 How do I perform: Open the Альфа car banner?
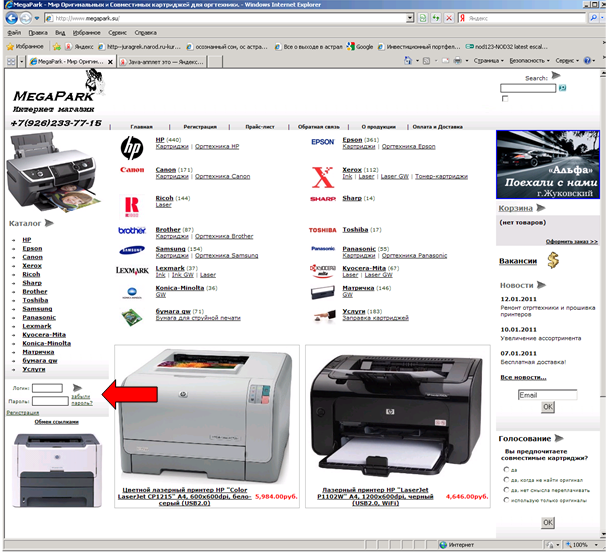tap(548, 165)
